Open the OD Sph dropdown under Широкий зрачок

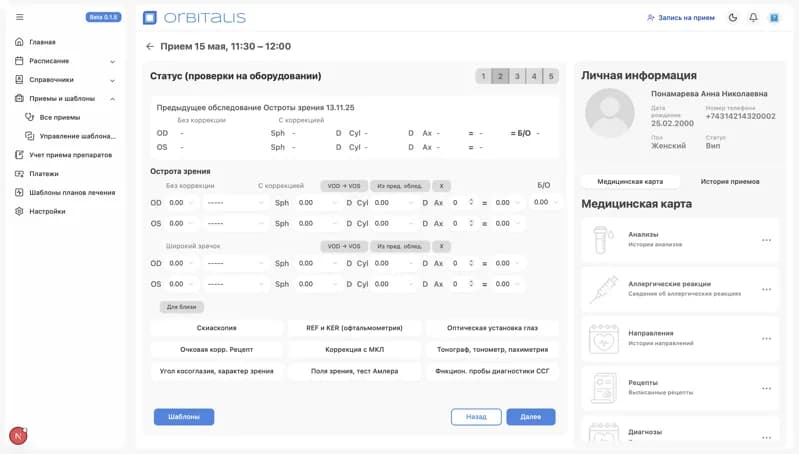pos(318,263)
